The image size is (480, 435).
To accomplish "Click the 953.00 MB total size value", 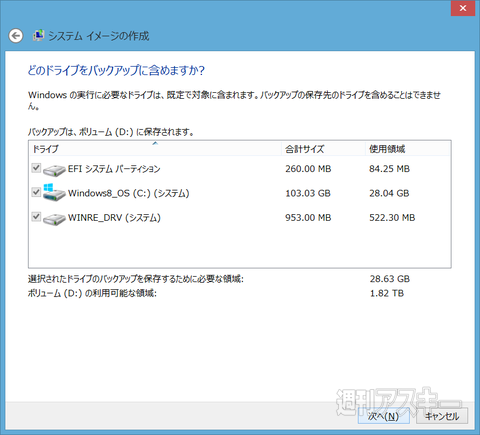I will click(x=308, y=218).
